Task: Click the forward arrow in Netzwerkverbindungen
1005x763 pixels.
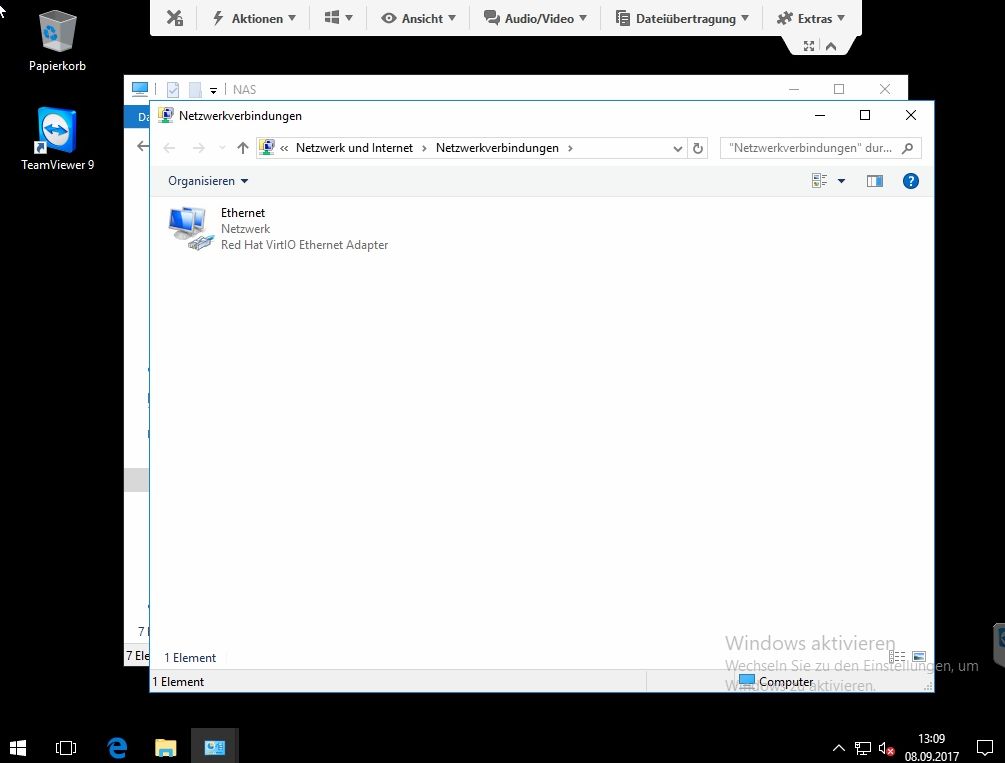Action: 199,148
